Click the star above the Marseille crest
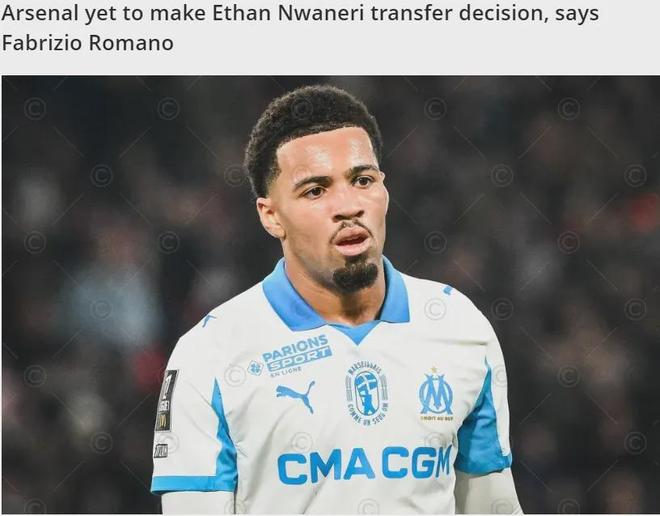The height and width of the screenshot is (516, 660). pyautogui.click(x=434, y=370)
